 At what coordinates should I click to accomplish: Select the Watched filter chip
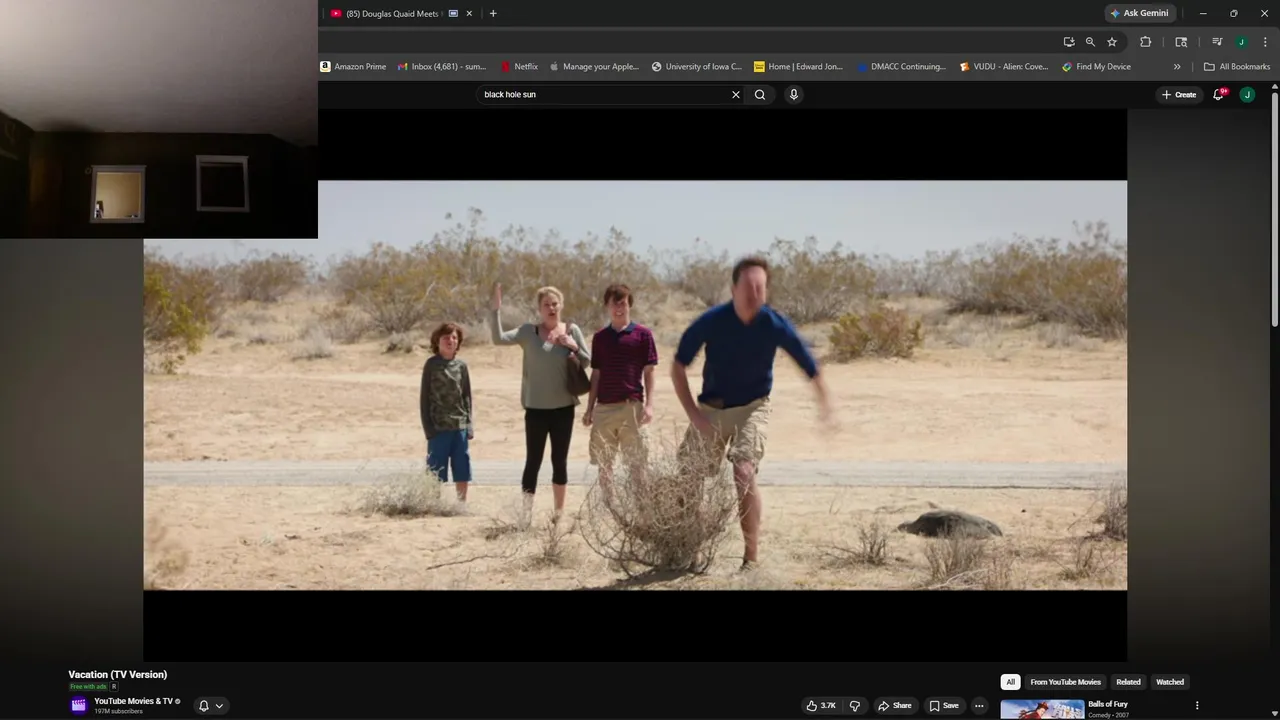[x=1170, y=682]
